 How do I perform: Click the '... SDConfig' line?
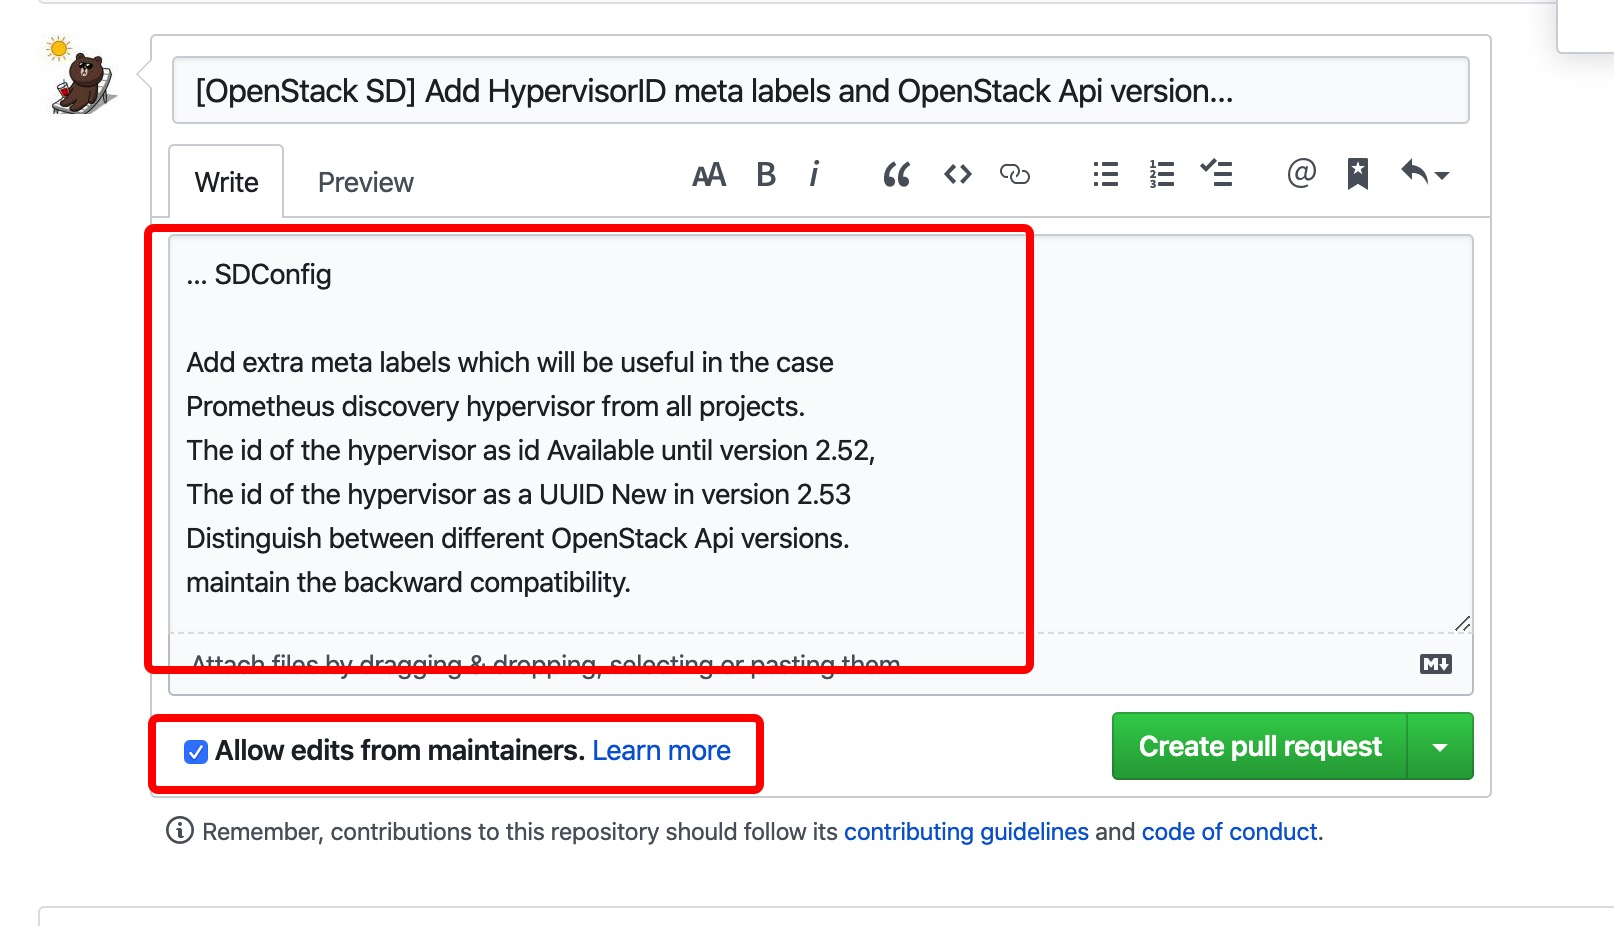pyautogui.click(x=259, y=274)
